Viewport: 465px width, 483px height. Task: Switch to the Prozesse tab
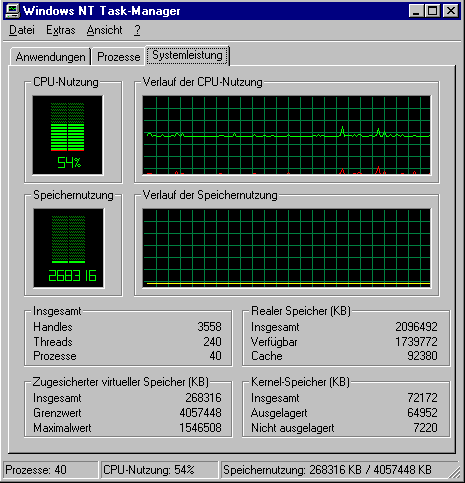(x=118, y=57)
